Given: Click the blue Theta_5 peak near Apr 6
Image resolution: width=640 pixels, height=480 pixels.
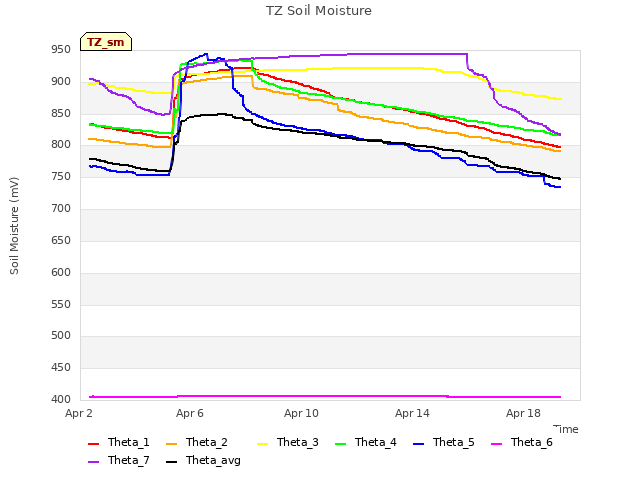Looking at the screenshot, I should pos(206,54).
